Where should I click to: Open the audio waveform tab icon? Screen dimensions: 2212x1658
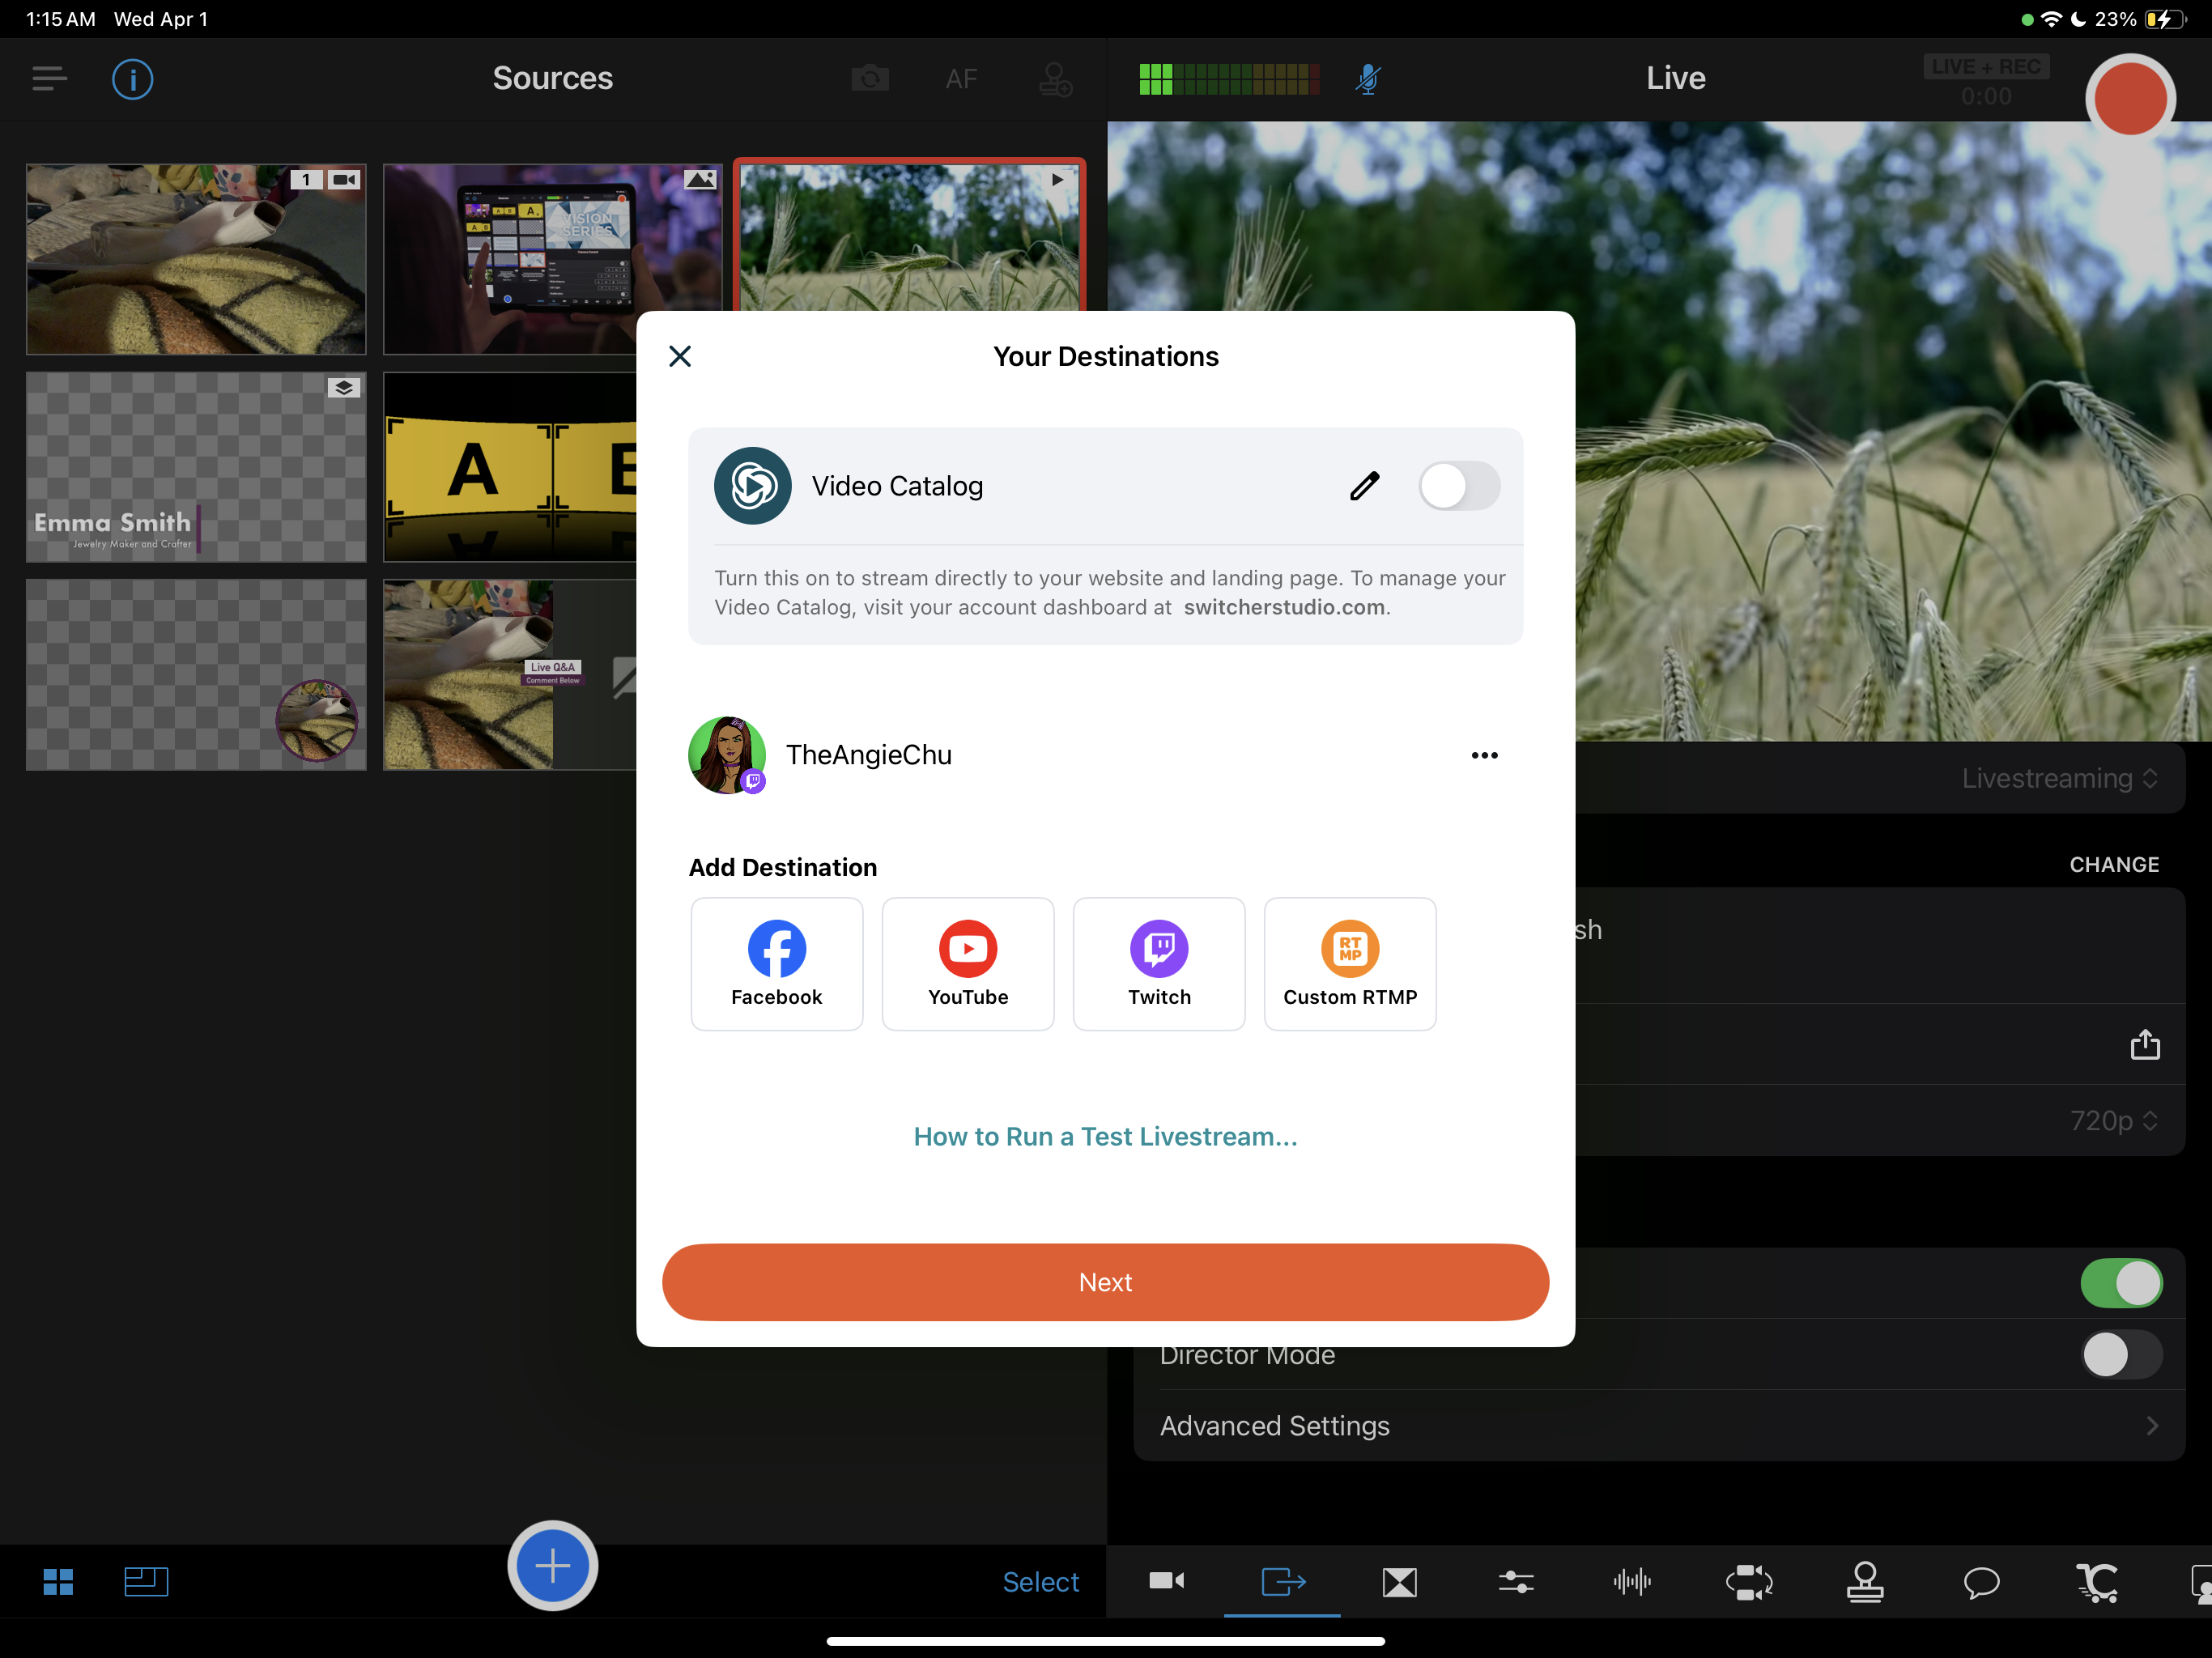coord(1632,1581)
